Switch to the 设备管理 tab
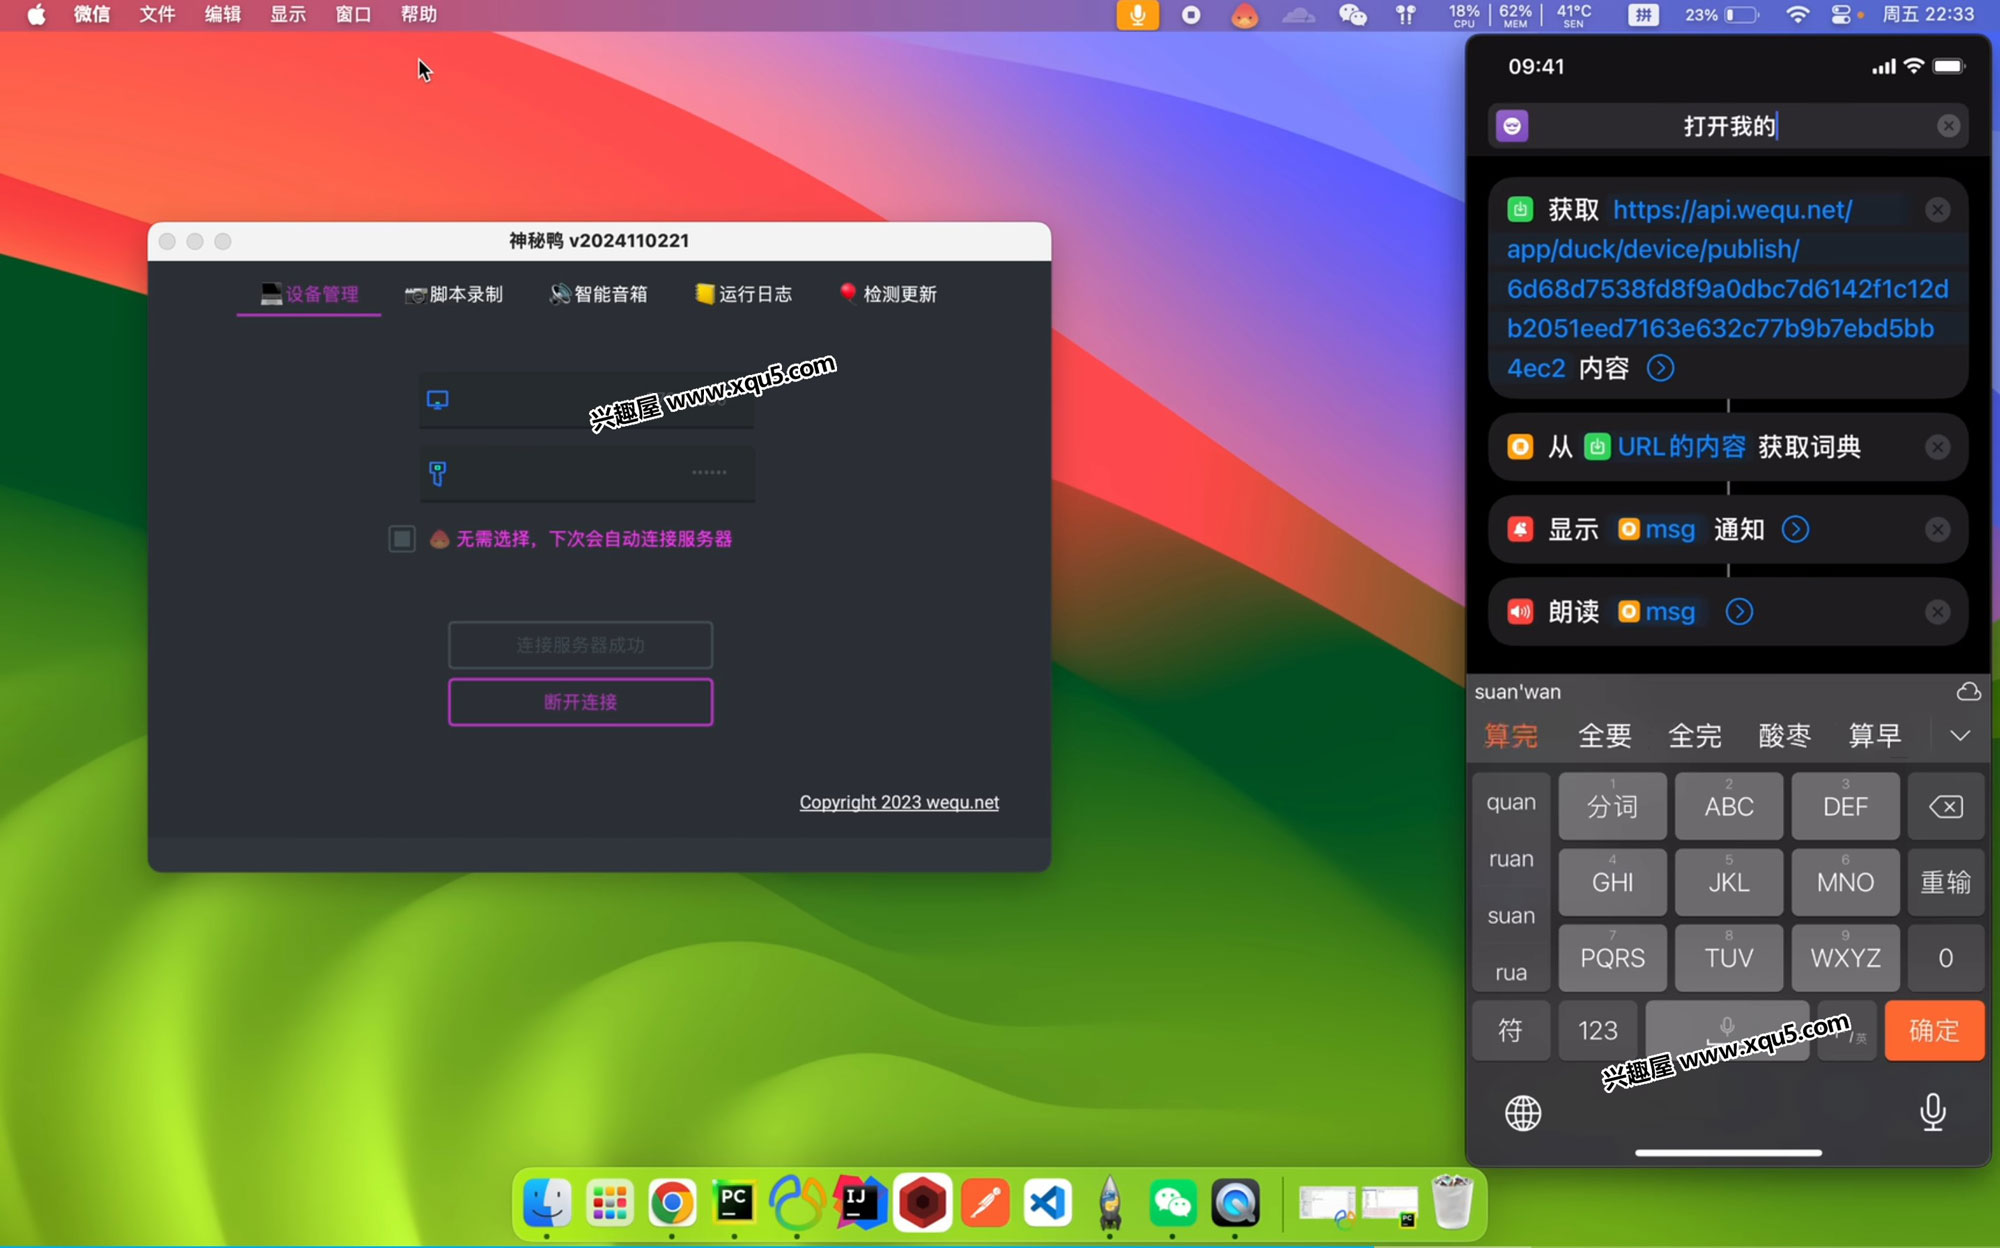 [x=309, y=294]
